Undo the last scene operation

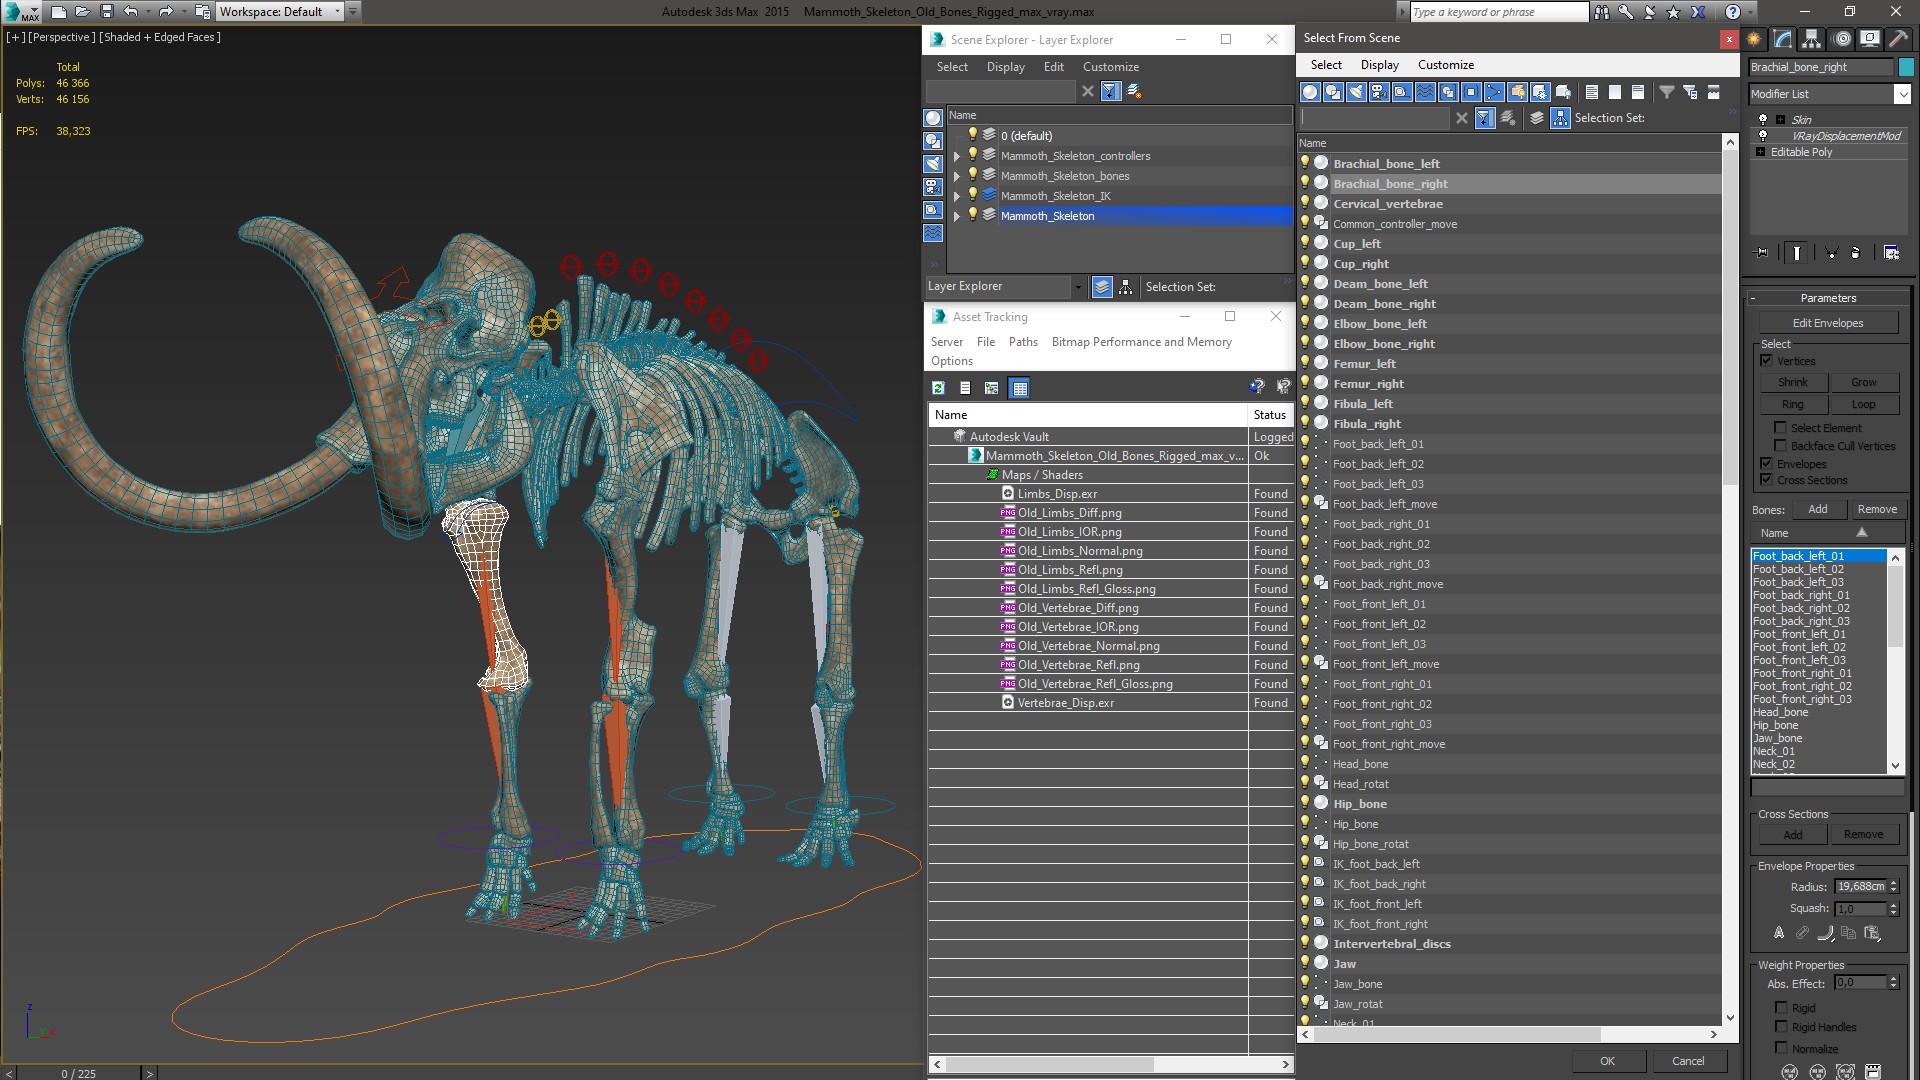(x=130, y=12)
